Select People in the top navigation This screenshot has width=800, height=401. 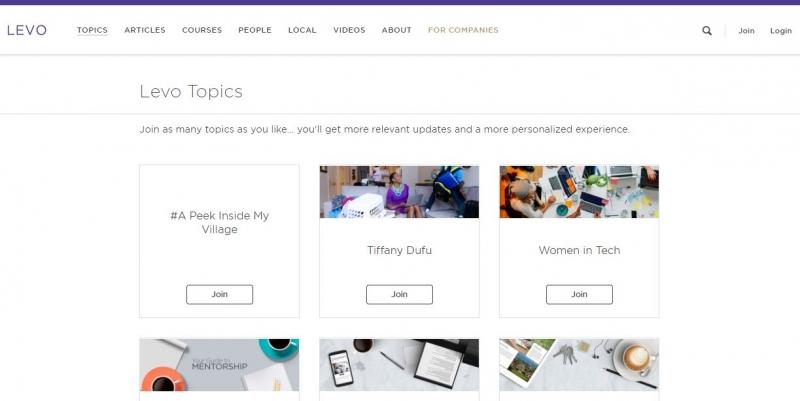pyautogui.click(x=255, y=30)
